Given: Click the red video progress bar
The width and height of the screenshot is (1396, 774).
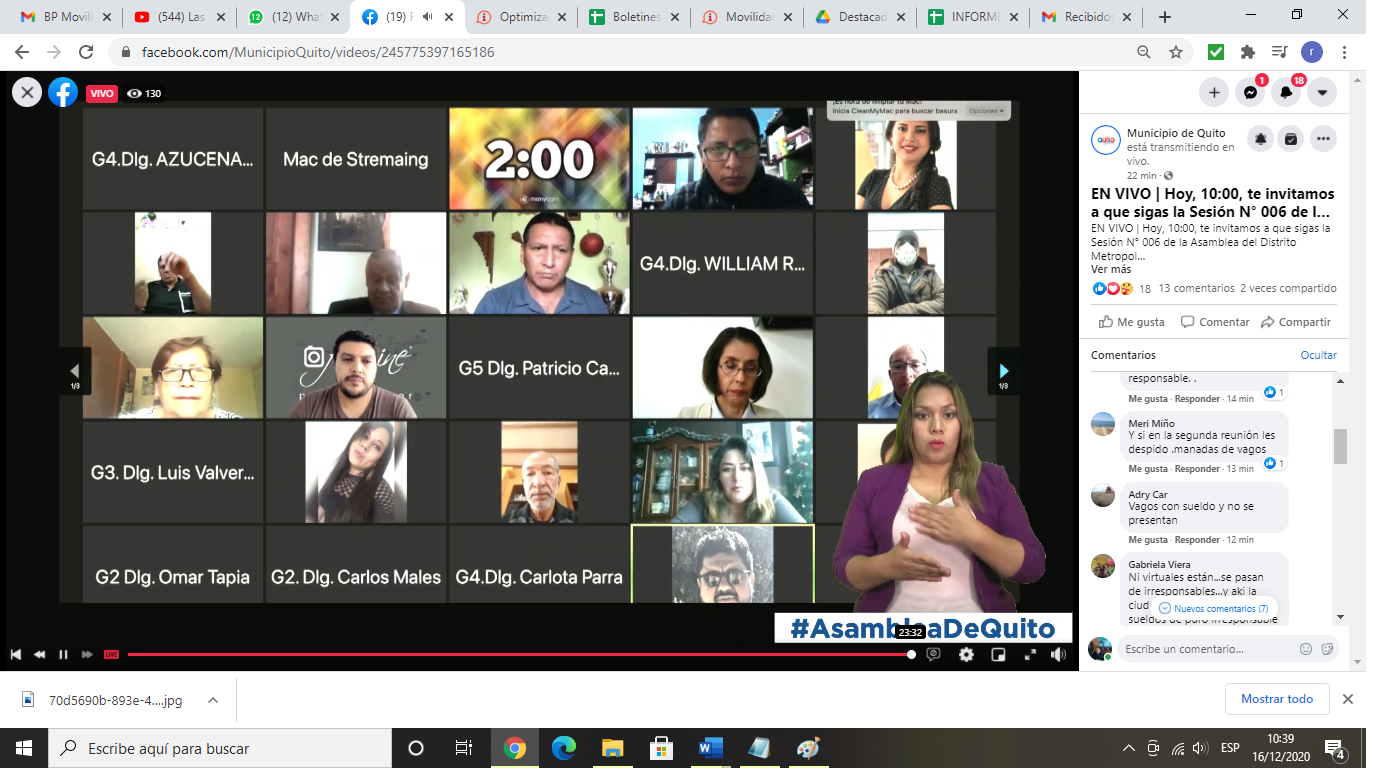Looking at the screenshot, I should 520,654.
